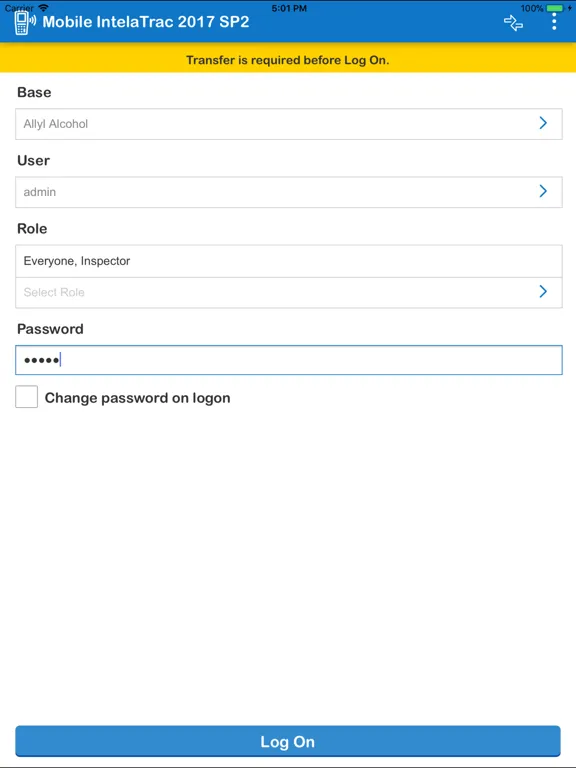
Task: Open the three-dot overflow menu
Action: coord(554,22)
